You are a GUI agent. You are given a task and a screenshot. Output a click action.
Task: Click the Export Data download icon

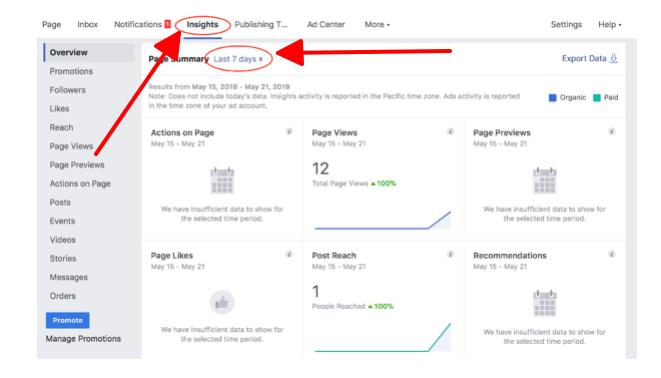pyautogui.click(x=614, y=59)
